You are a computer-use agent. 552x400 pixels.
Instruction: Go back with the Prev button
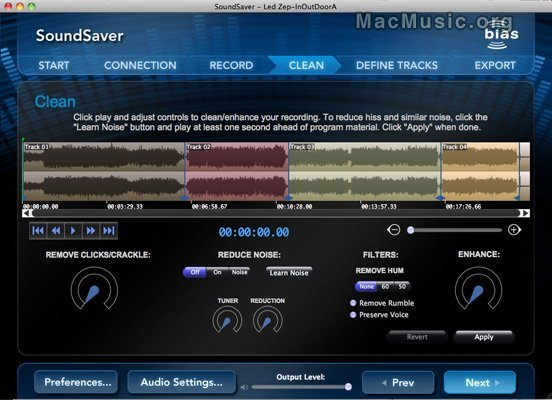(x=398, y=382)
